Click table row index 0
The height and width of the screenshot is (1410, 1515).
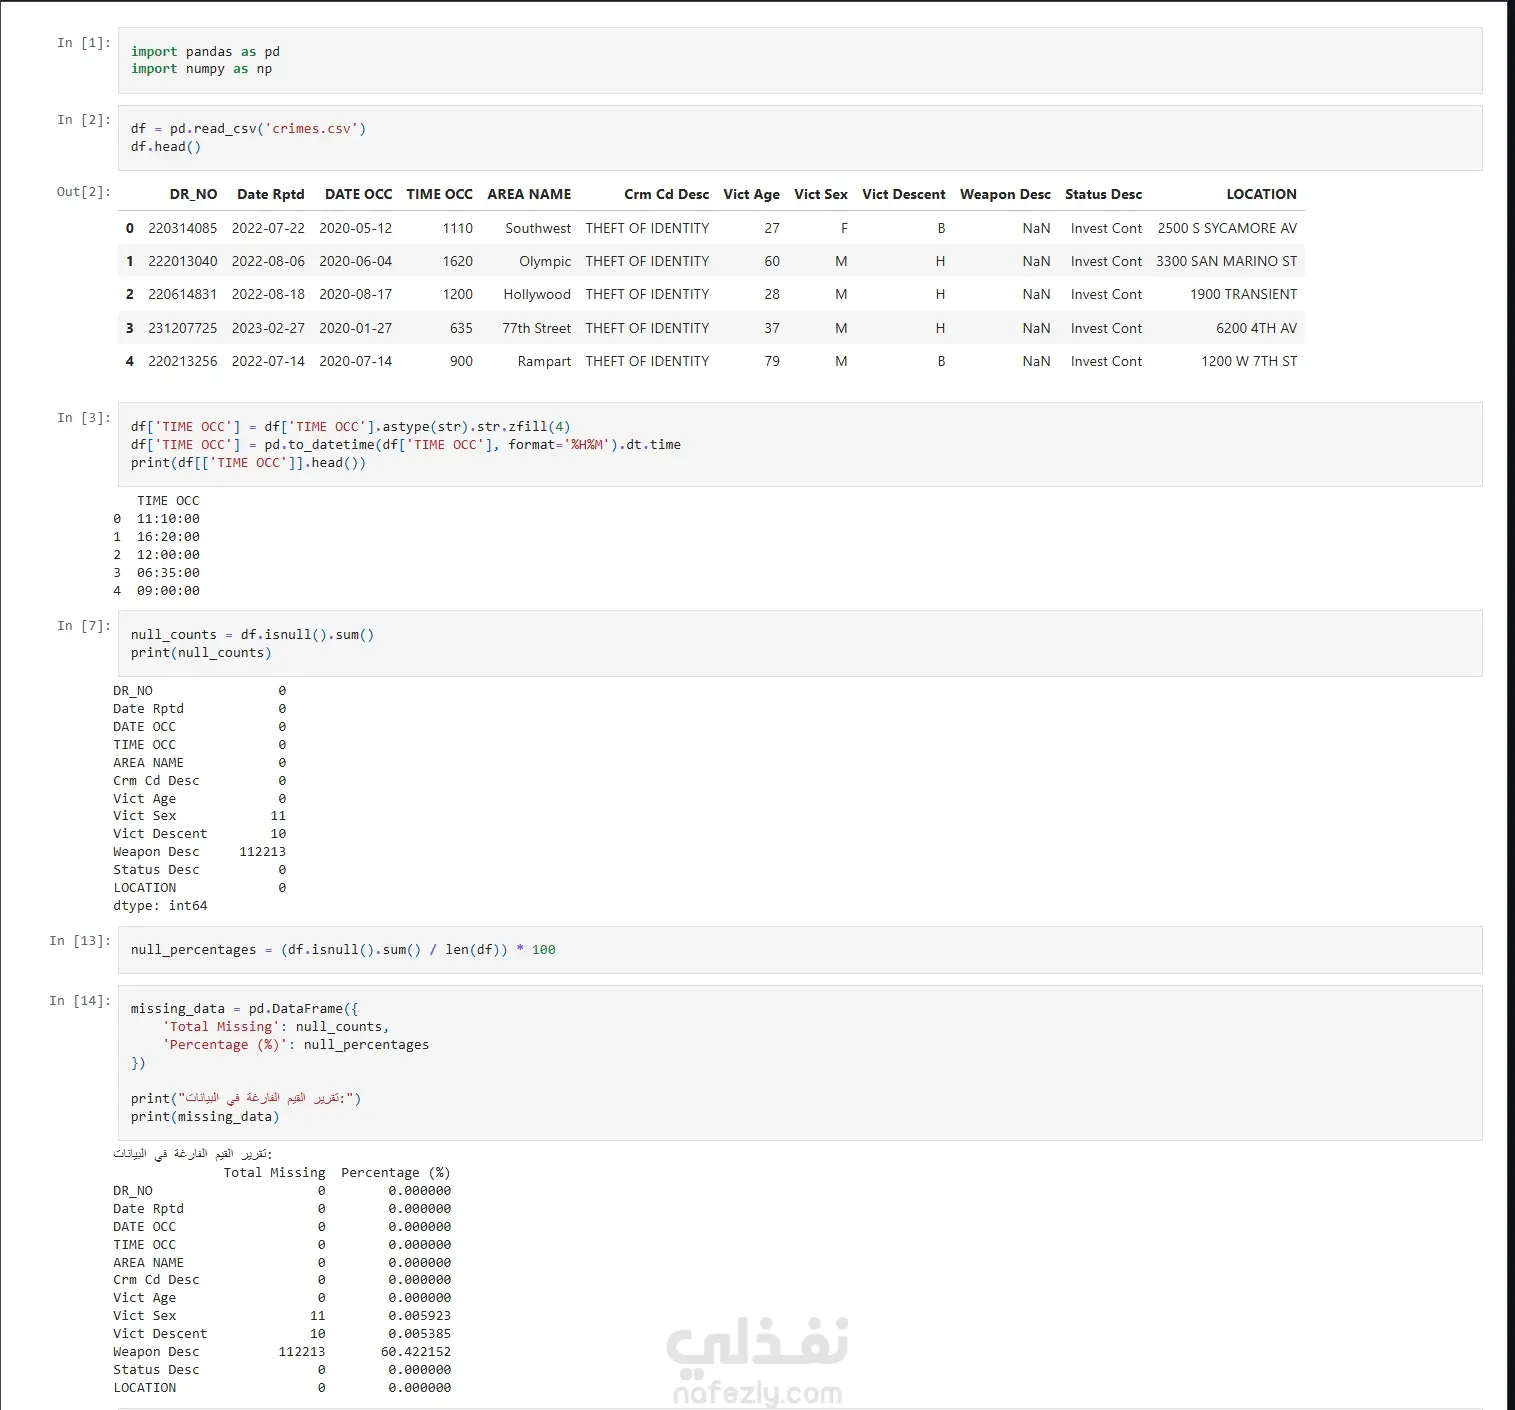pyautogui.click(x=129, y=228)
